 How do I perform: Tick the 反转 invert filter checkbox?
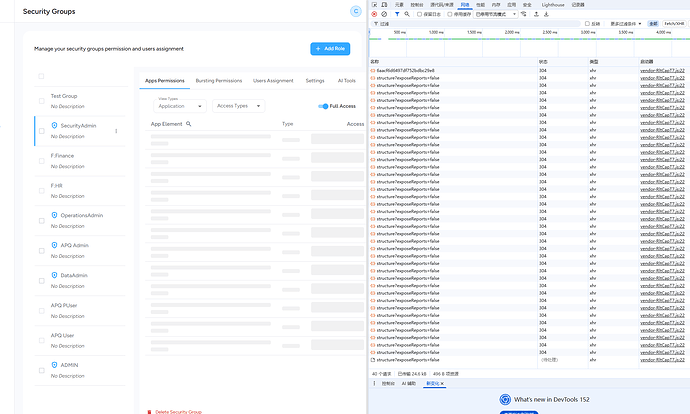click(587, 24)
